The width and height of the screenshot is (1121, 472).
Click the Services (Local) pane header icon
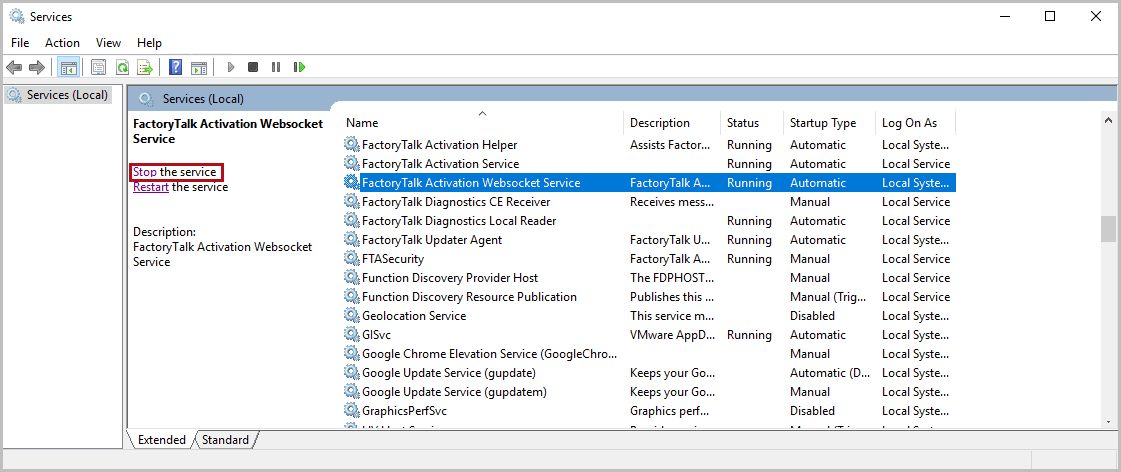146,99
